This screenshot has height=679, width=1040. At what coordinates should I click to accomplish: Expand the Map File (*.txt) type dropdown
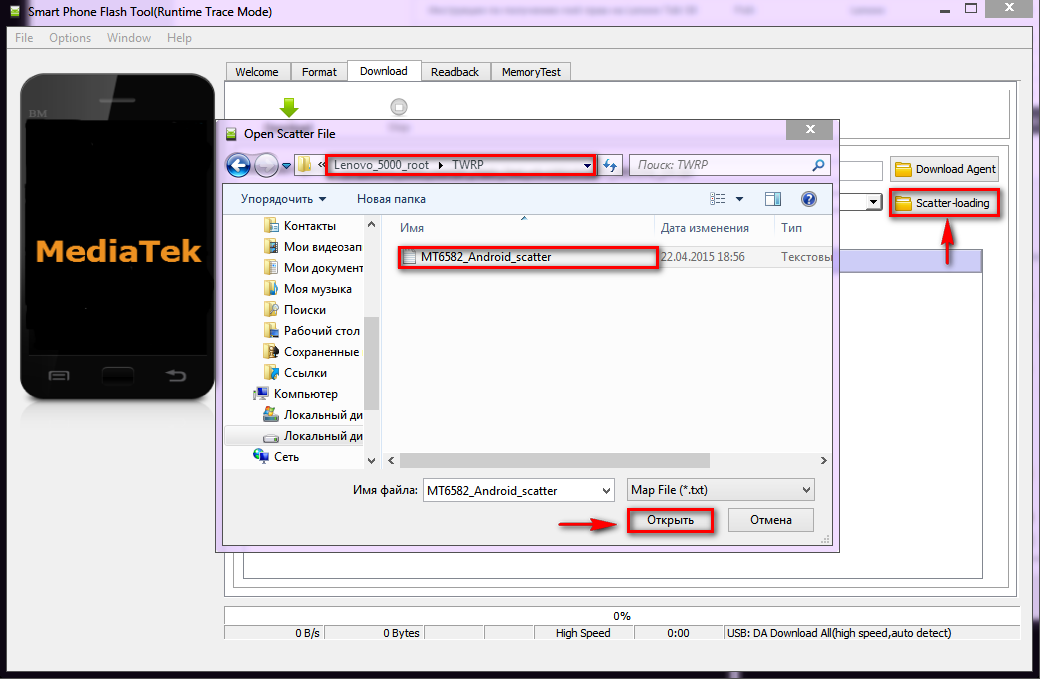click(806, 490)
